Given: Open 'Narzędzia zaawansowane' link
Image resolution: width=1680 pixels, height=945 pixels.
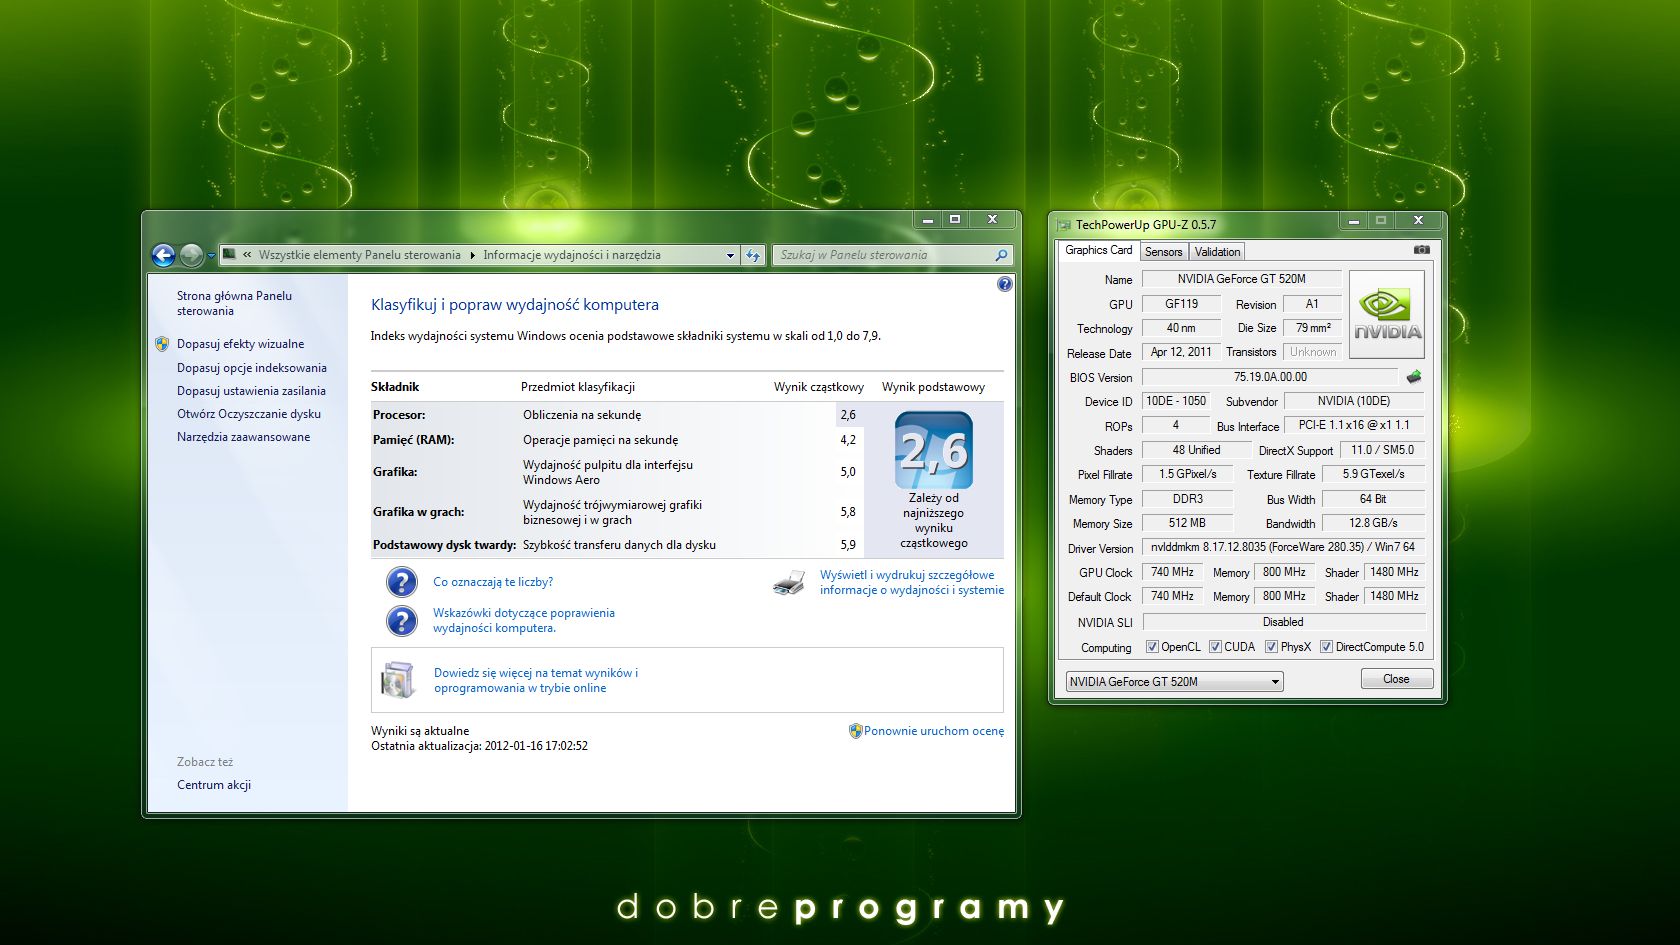Looking at the screenshot, I should (244, 437).
